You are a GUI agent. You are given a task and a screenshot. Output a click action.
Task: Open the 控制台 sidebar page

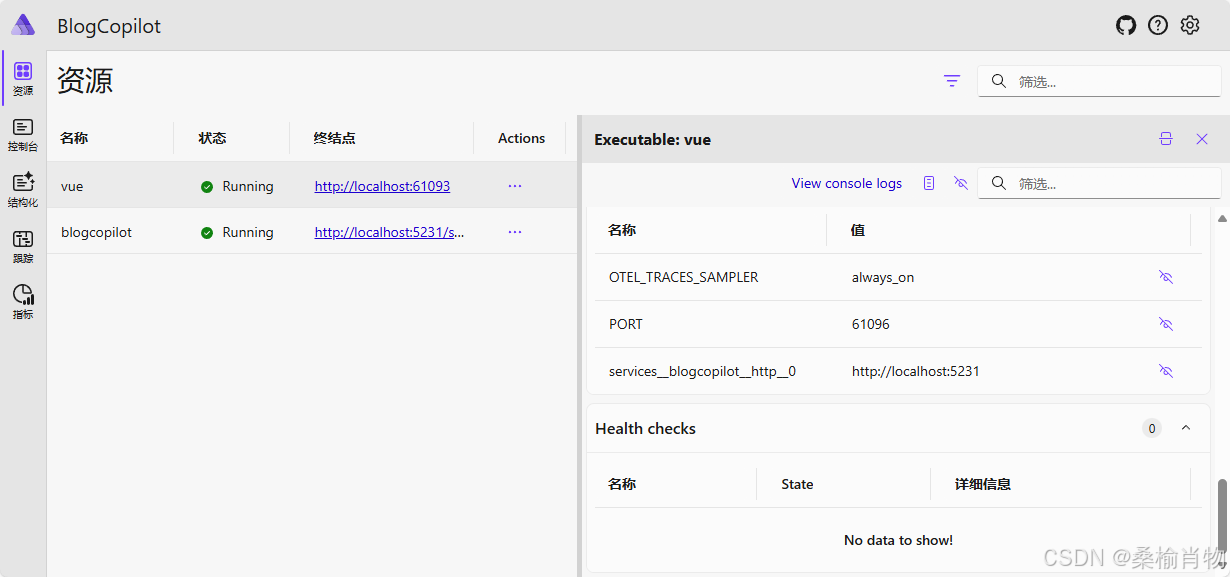[23, 135]
